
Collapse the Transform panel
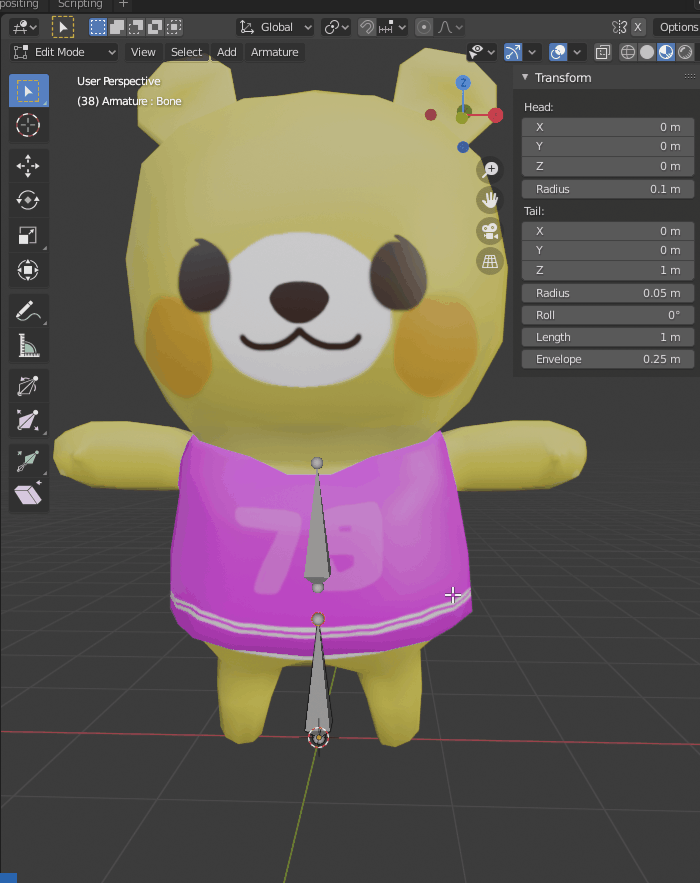525,77
